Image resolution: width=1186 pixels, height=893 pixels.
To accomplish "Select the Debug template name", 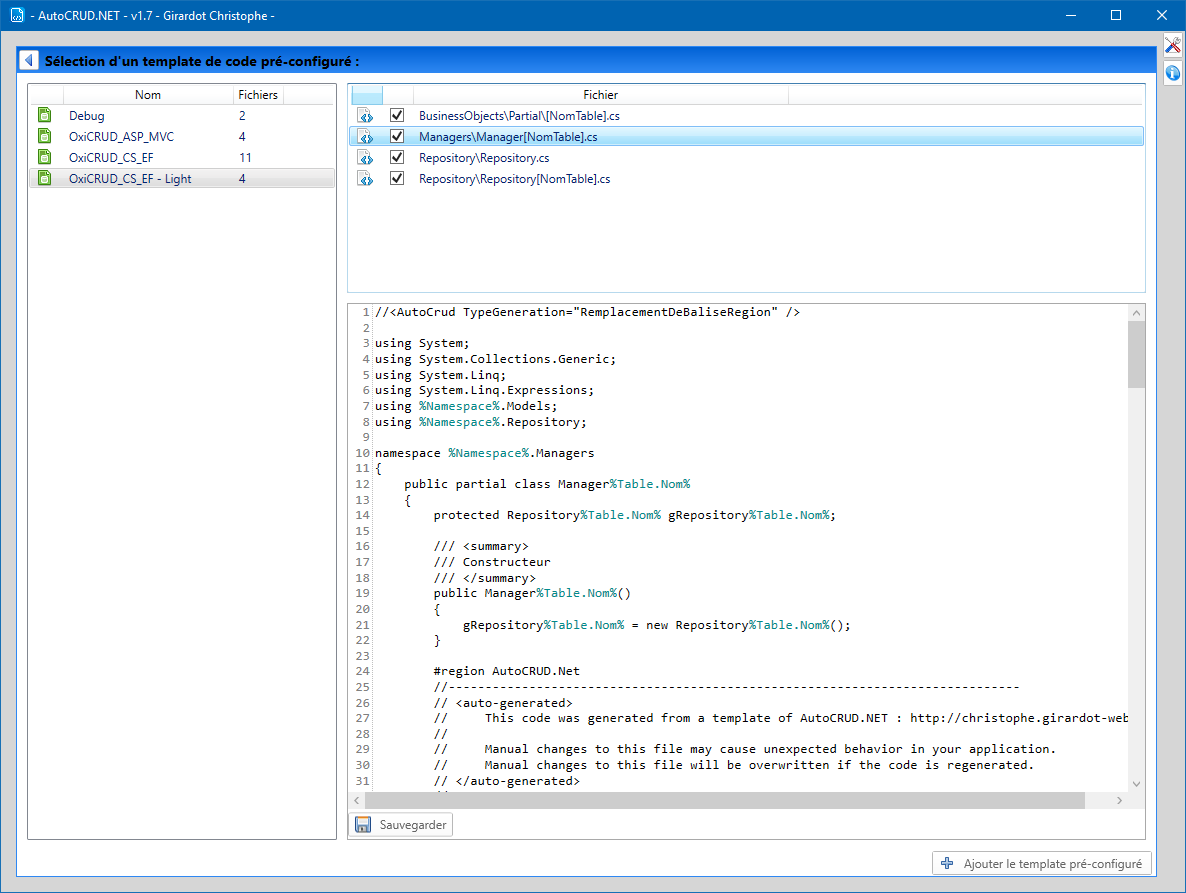I will (87, 116).
